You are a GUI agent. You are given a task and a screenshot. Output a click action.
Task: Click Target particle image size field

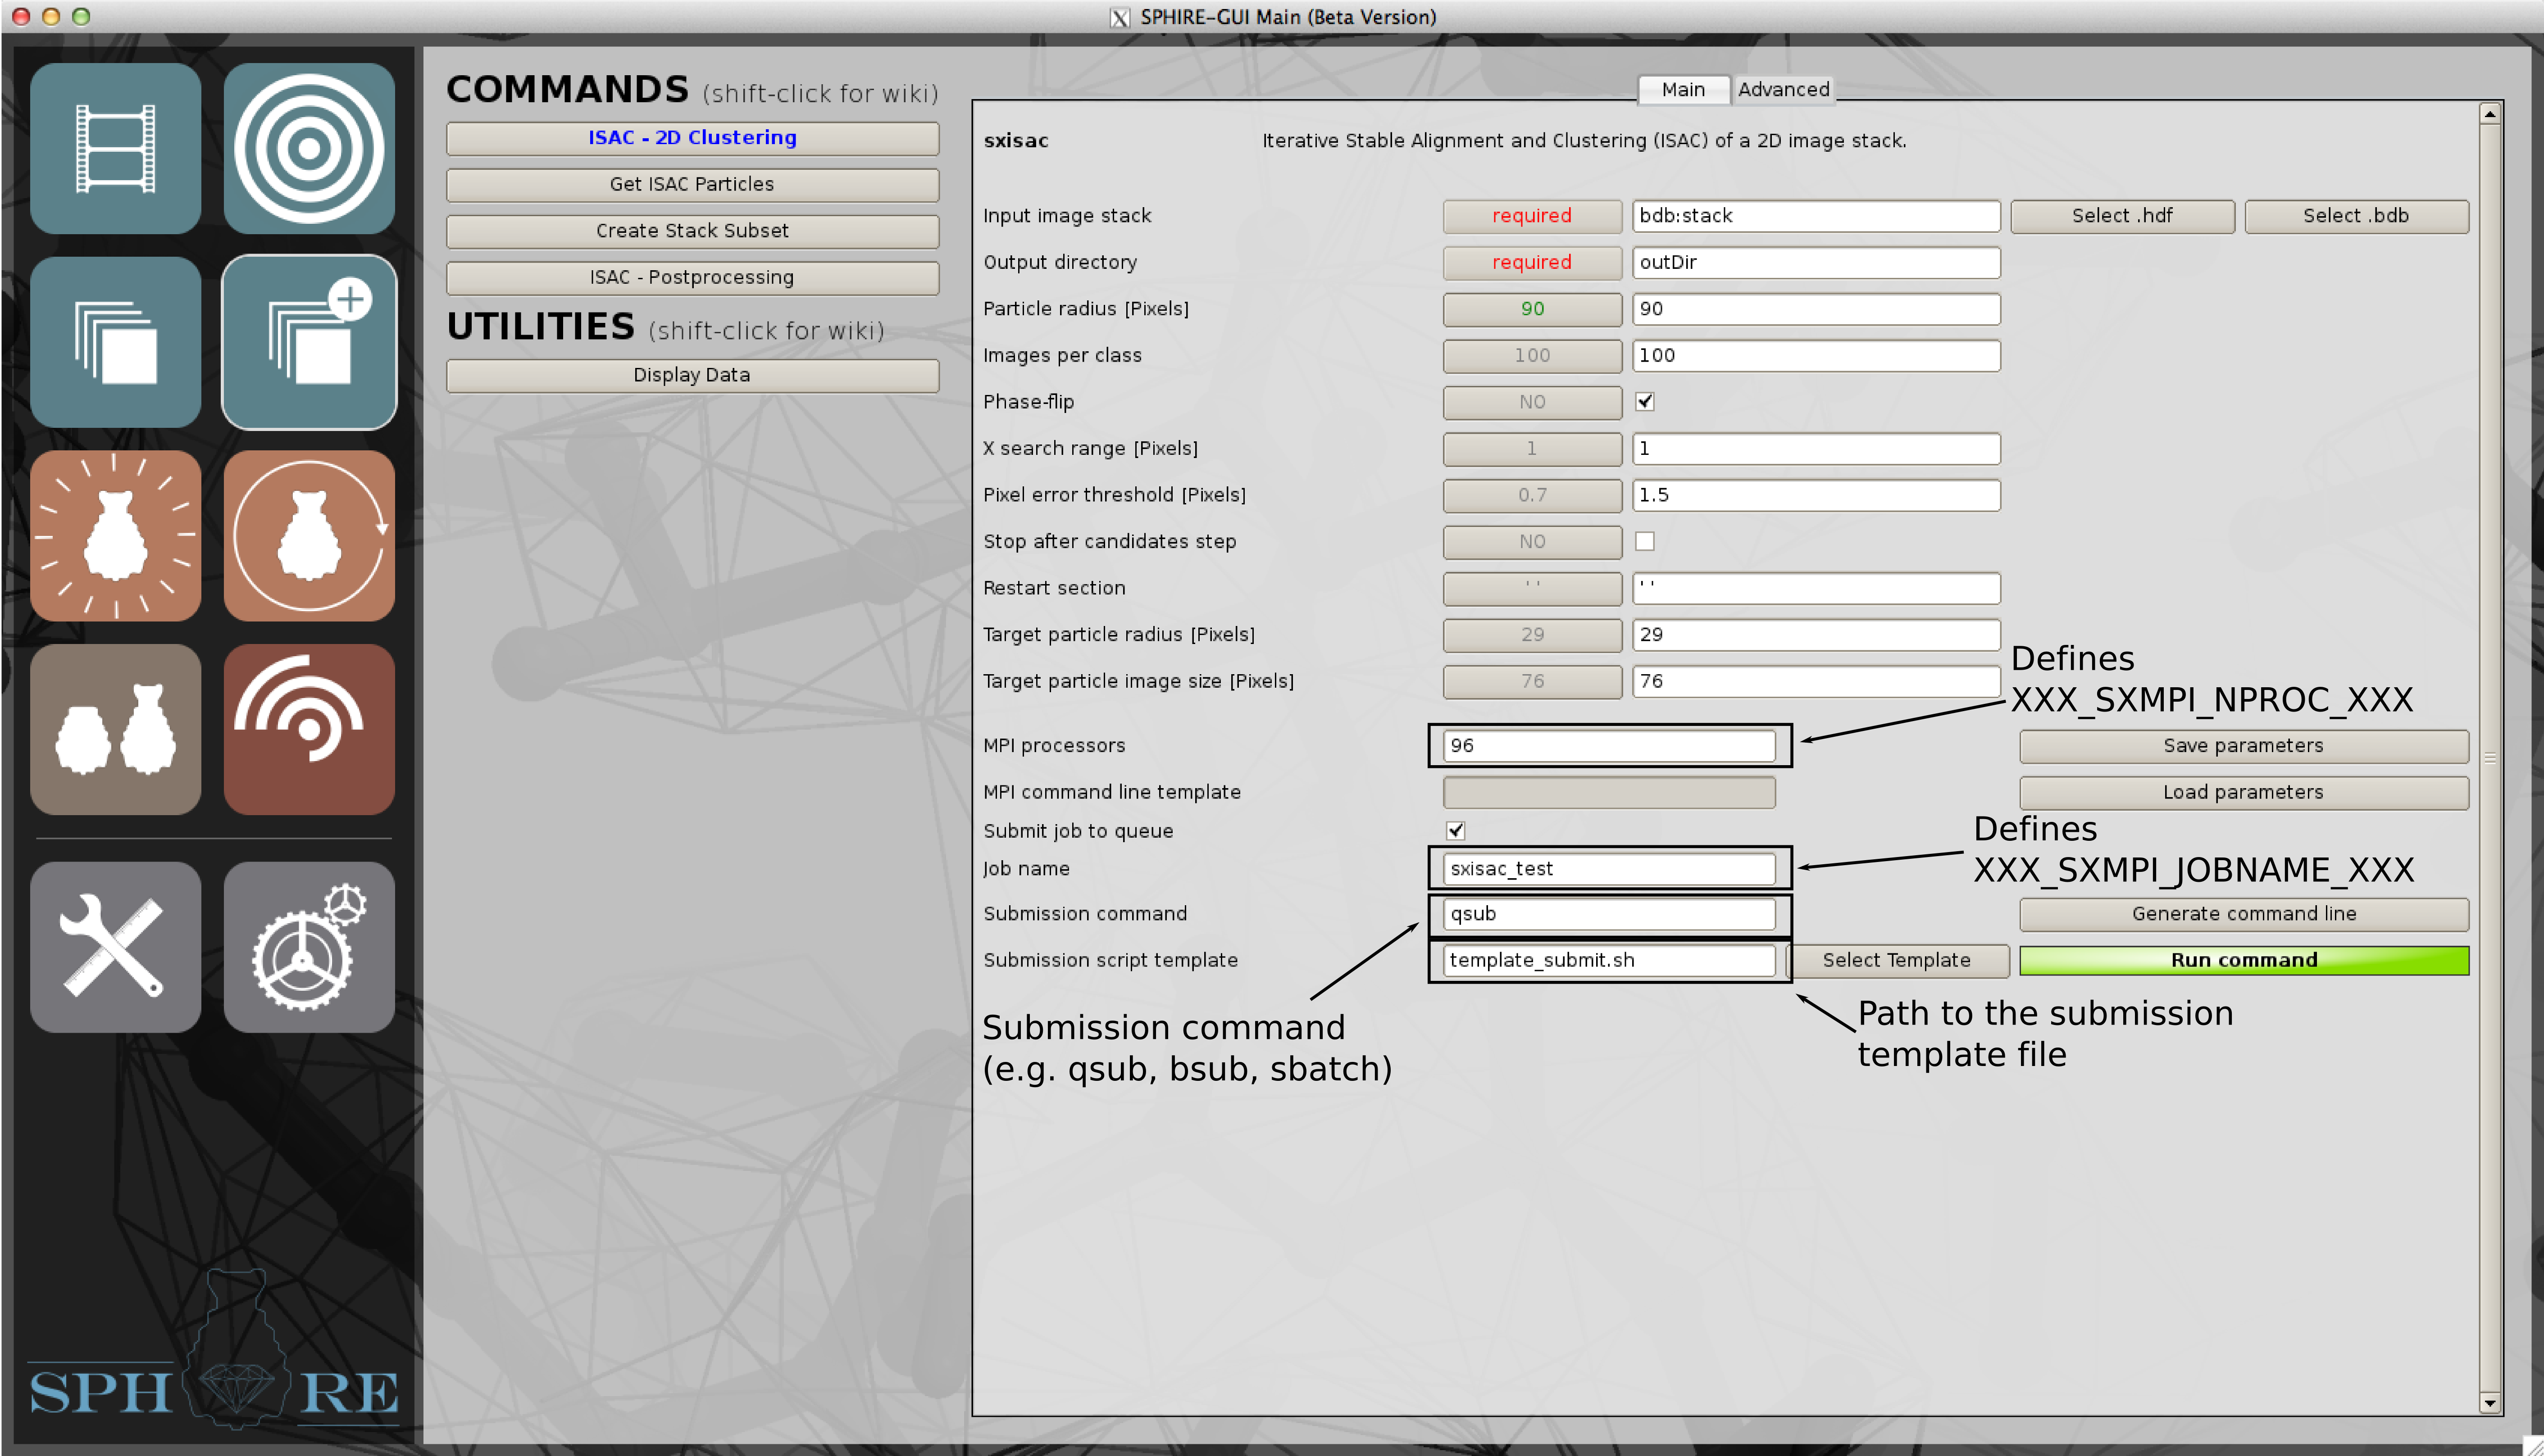tap(1816, 681)
